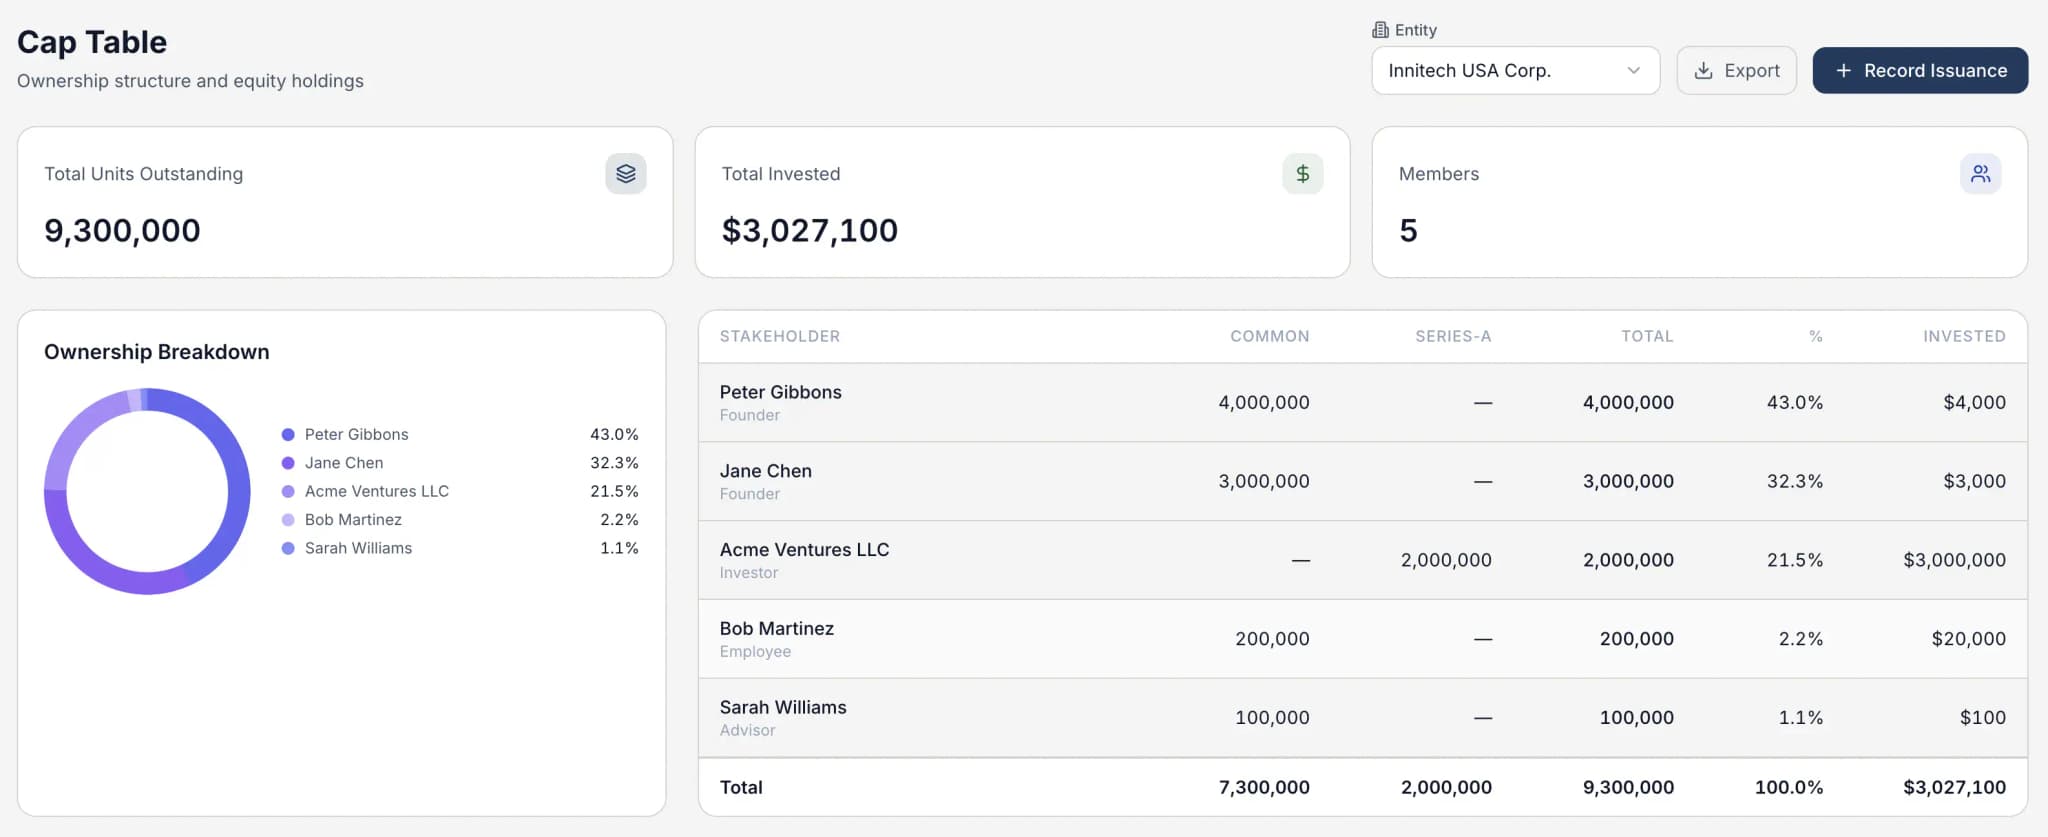
Task: Click the INVESTED column header
Action: tap(1963, 337)
